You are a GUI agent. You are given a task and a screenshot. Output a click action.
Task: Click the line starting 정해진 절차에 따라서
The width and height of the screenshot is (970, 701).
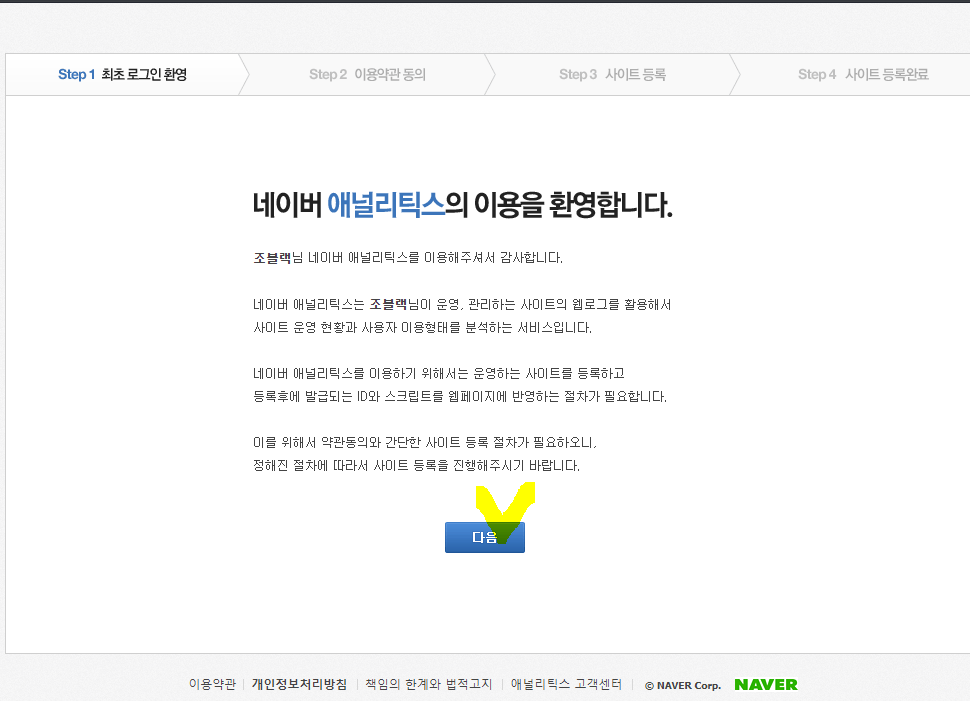pyautogui.click(x=416, y=465)
